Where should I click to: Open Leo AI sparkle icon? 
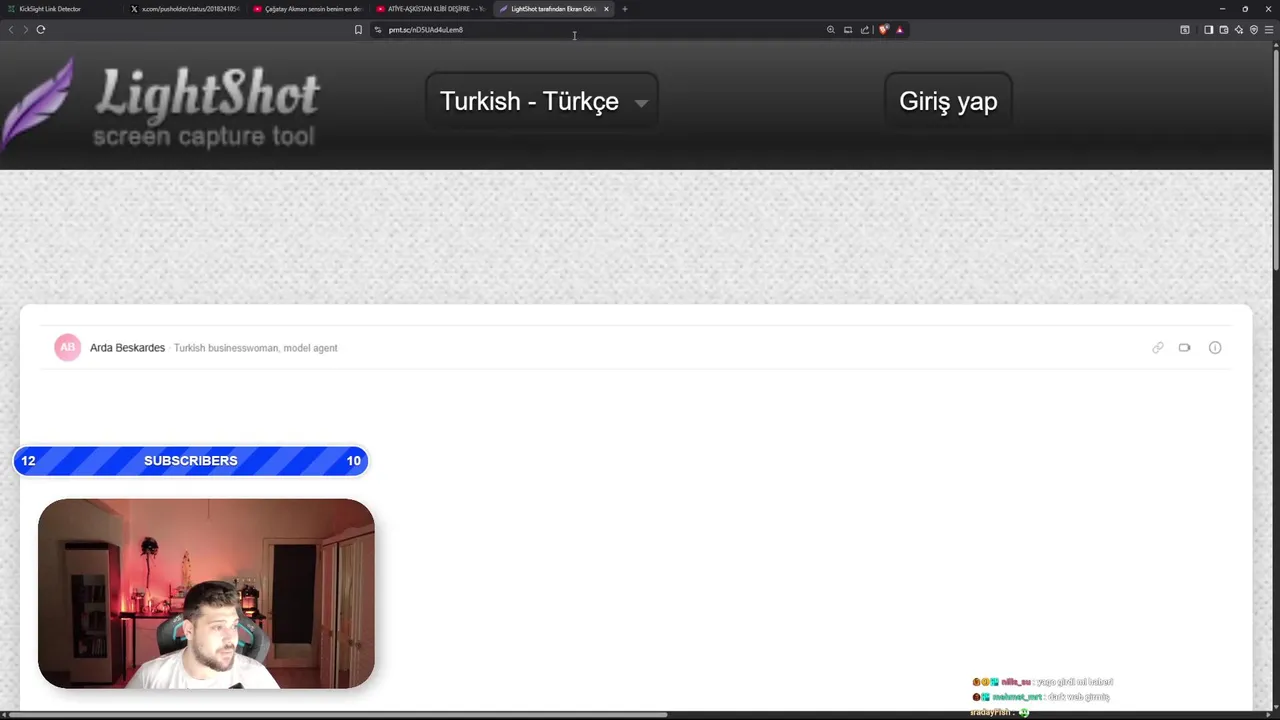click(1238, 30)
